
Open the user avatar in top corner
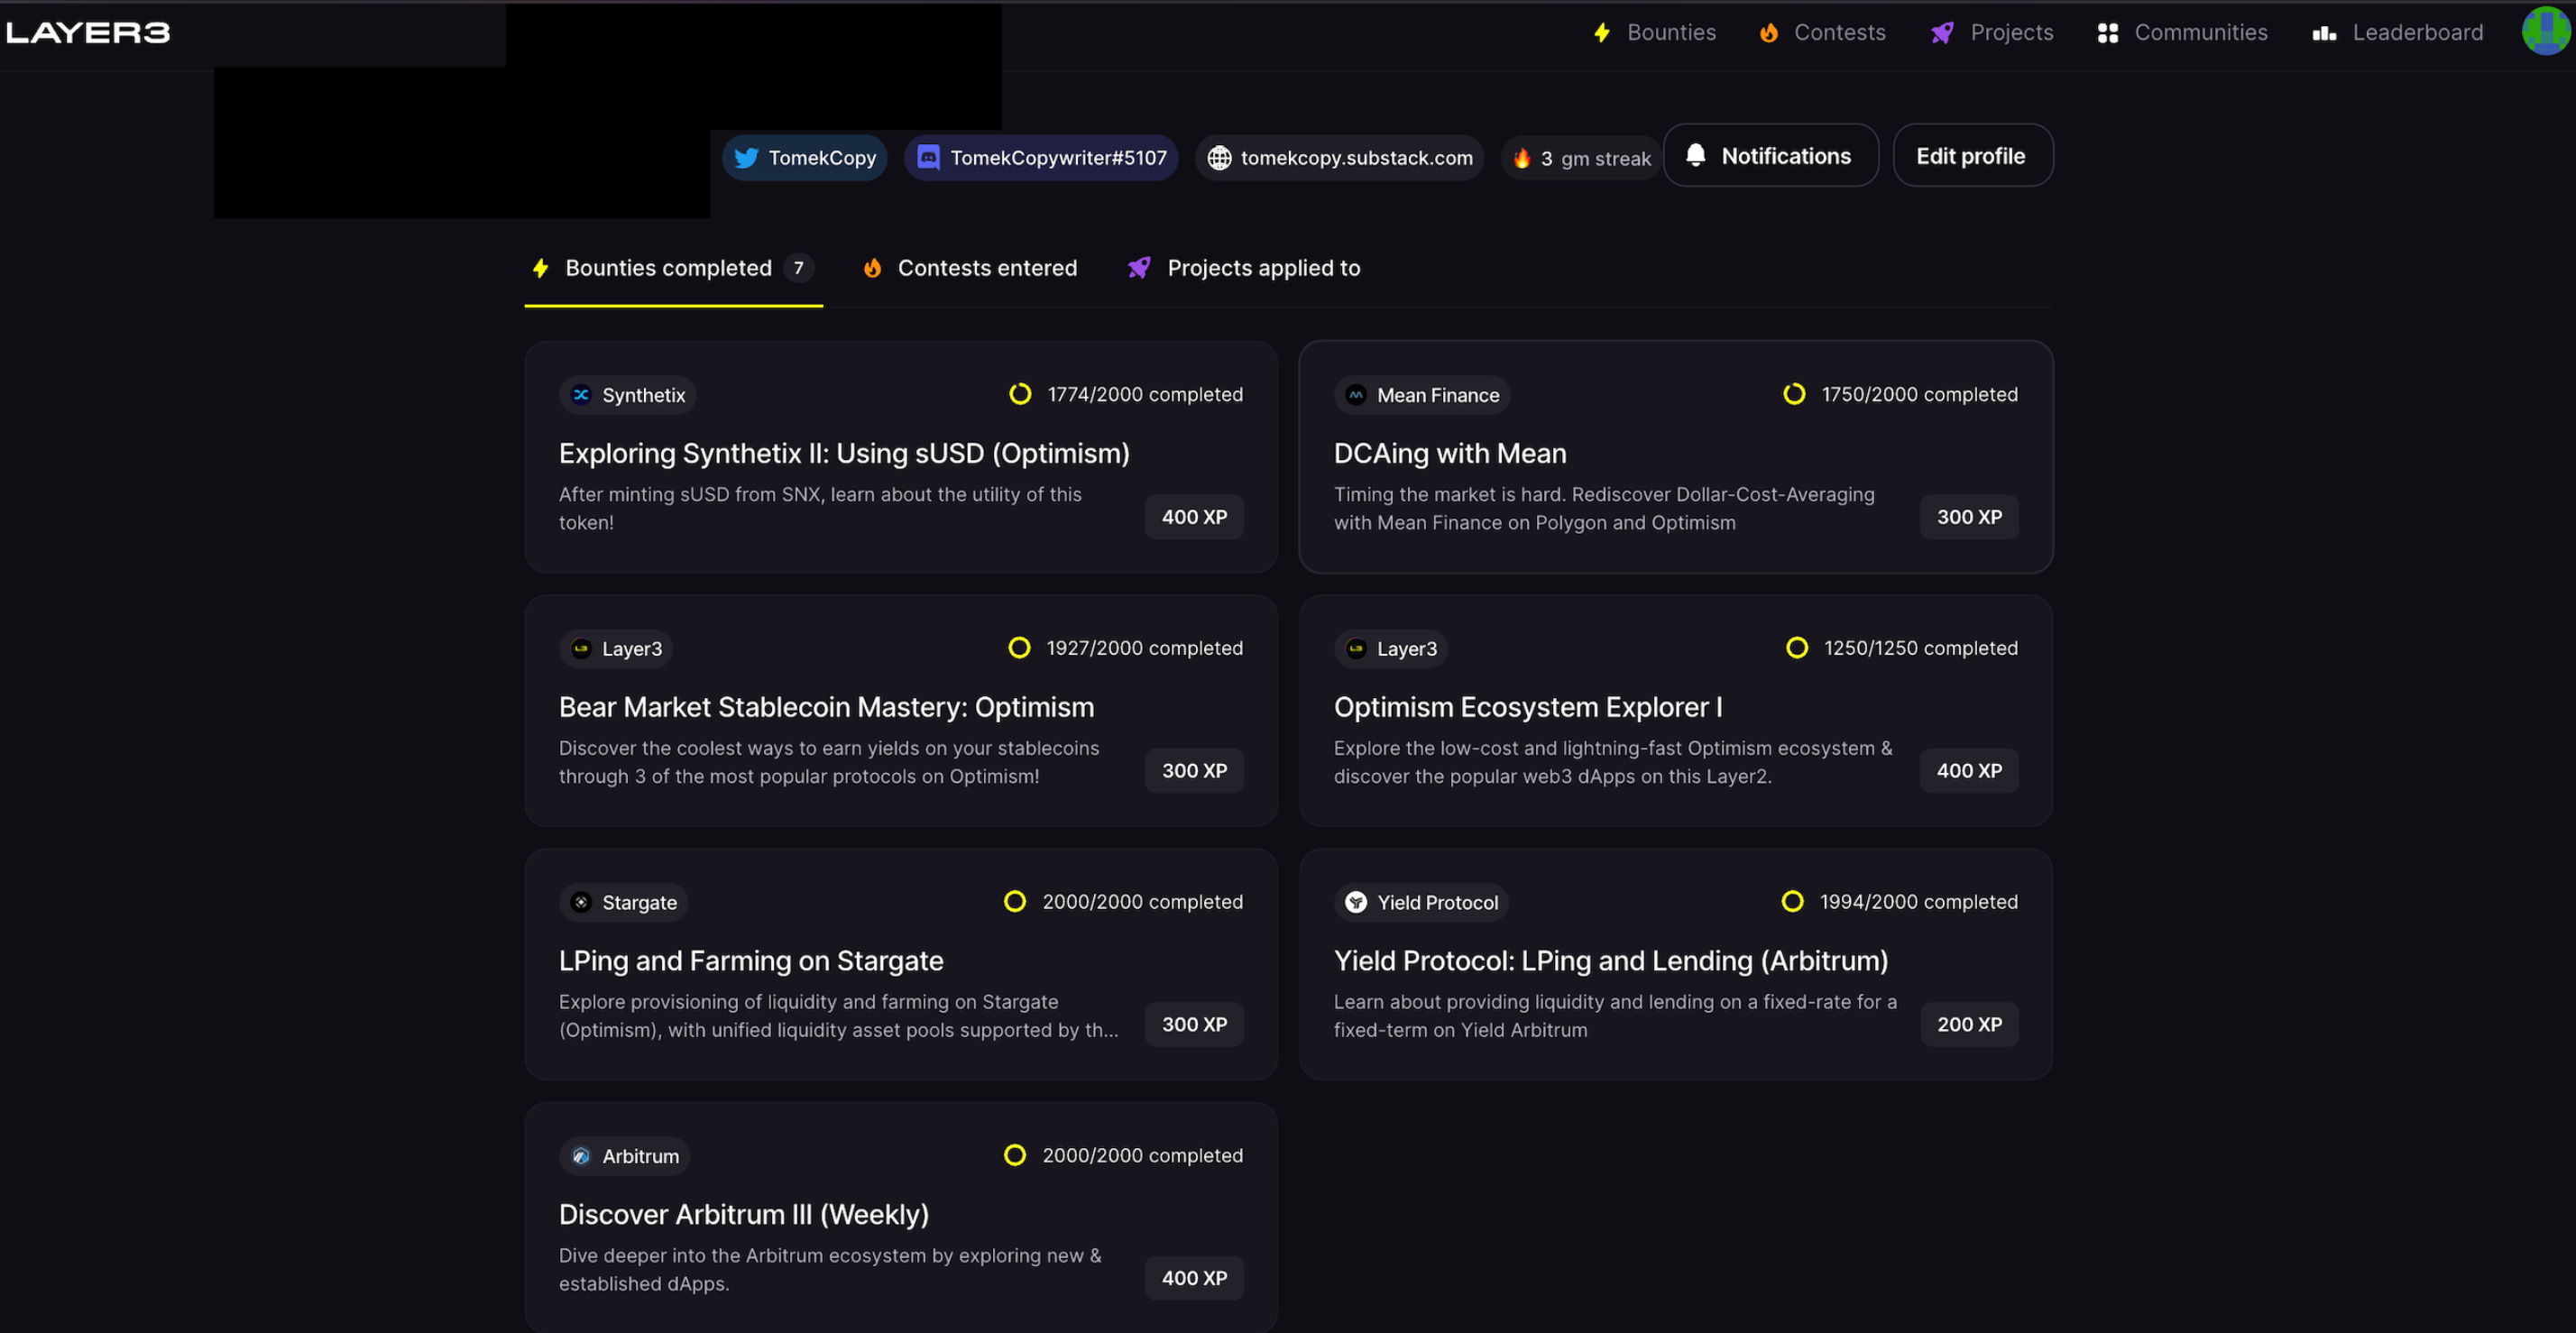[2545, 32]
